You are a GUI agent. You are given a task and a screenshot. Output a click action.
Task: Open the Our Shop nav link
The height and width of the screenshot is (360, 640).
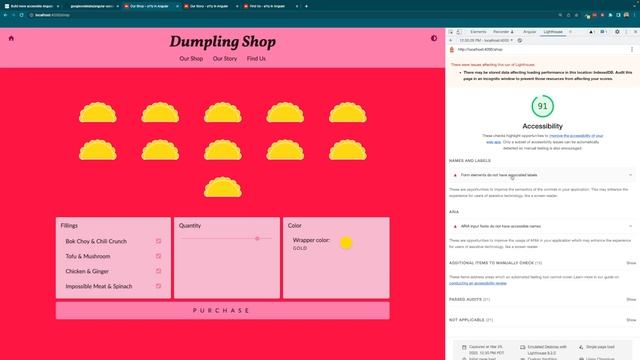[x=191, y=58]
